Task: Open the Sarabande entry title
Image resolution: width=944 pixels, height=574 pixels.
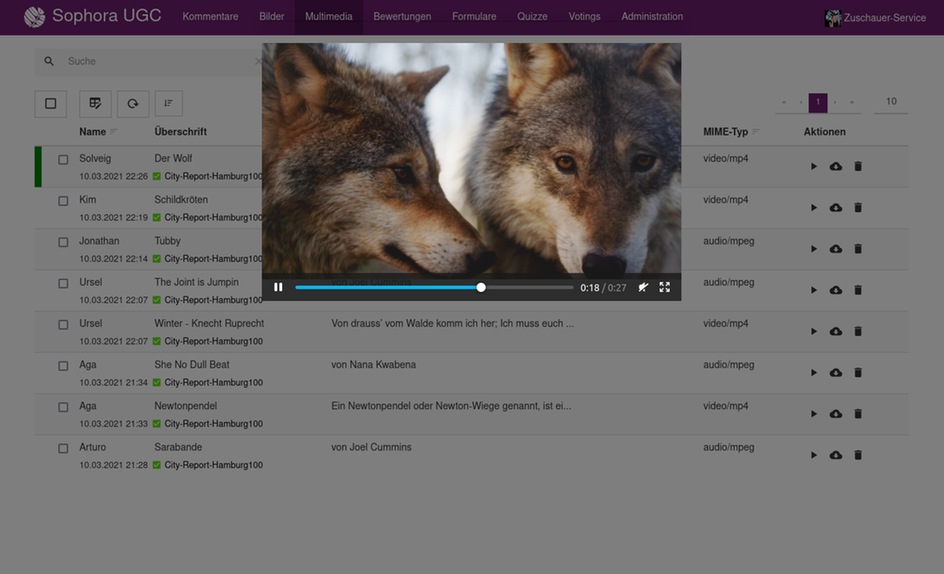Action: coord(178,448)
